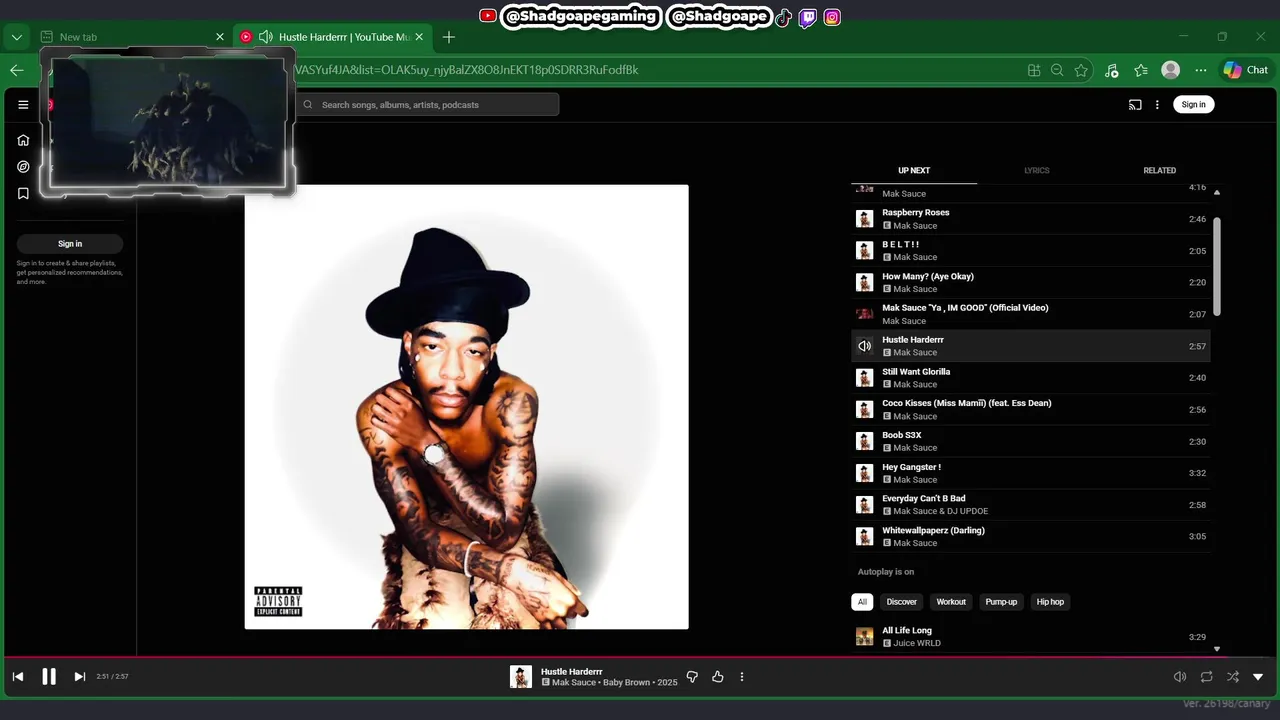
Task: Switch to the New tab browser tab
Action: coord(132,37)
